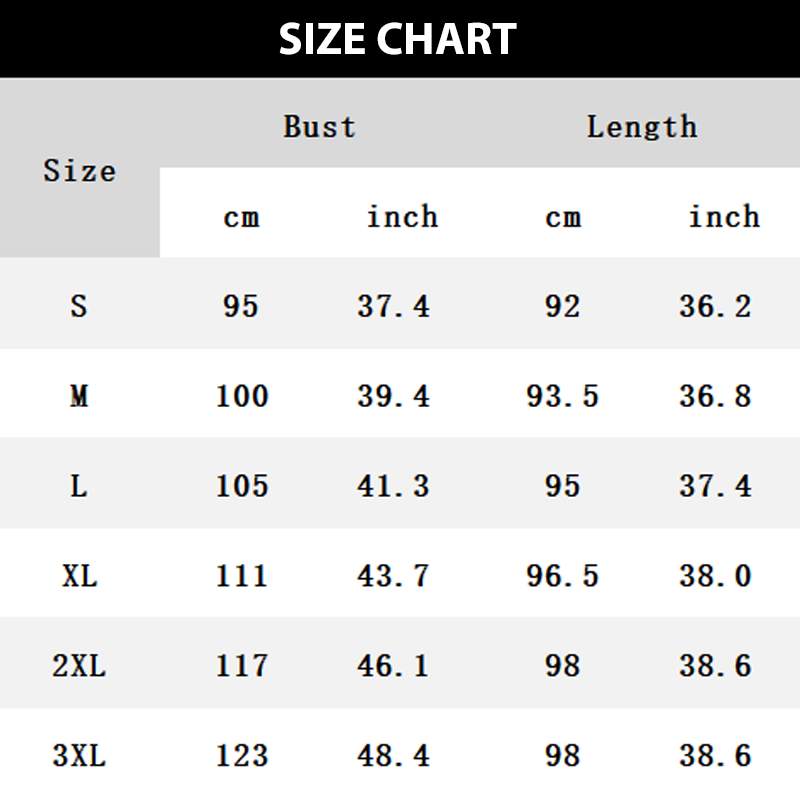Select the 36.2 inch length value
The height and width of the screenshot is (800, 800).
[x=715, y=305]
